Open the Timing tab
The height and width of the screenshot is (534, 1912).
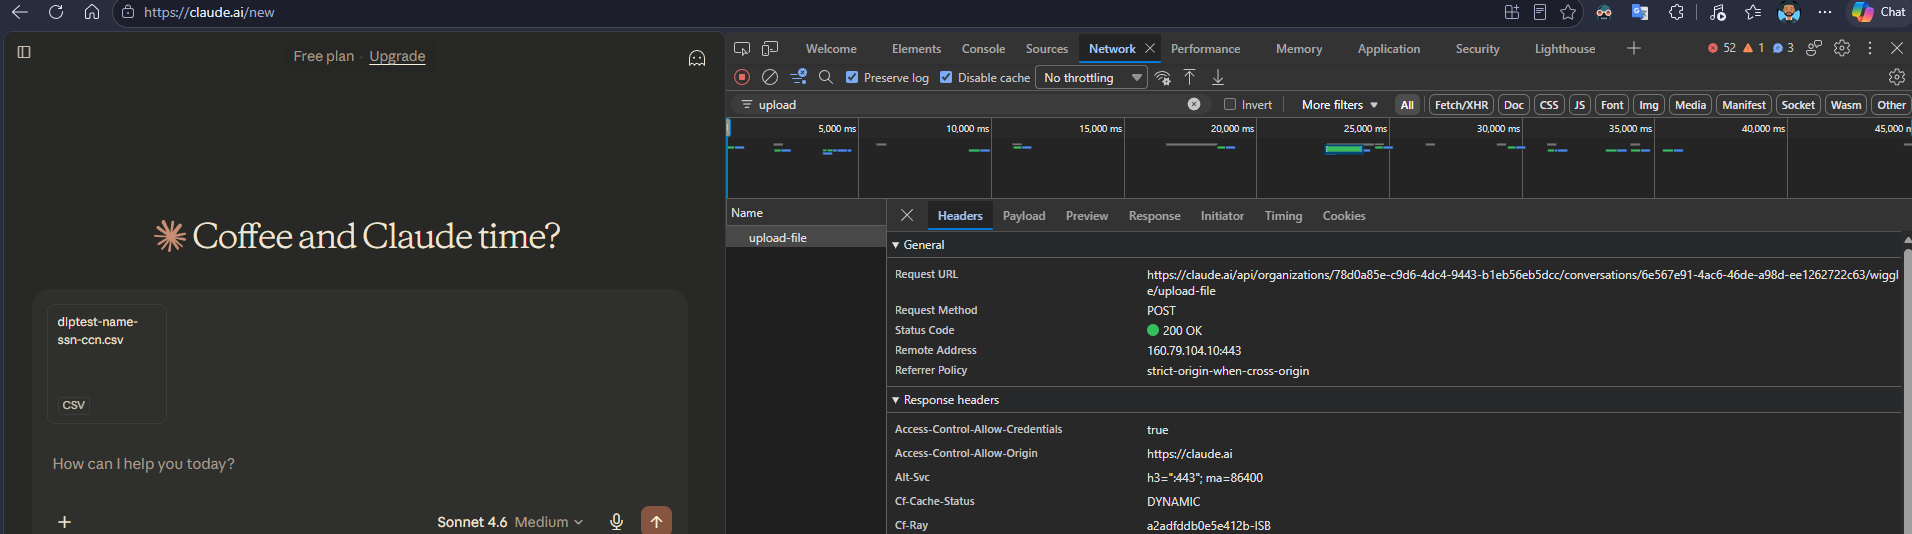(x=1283, y=215)
